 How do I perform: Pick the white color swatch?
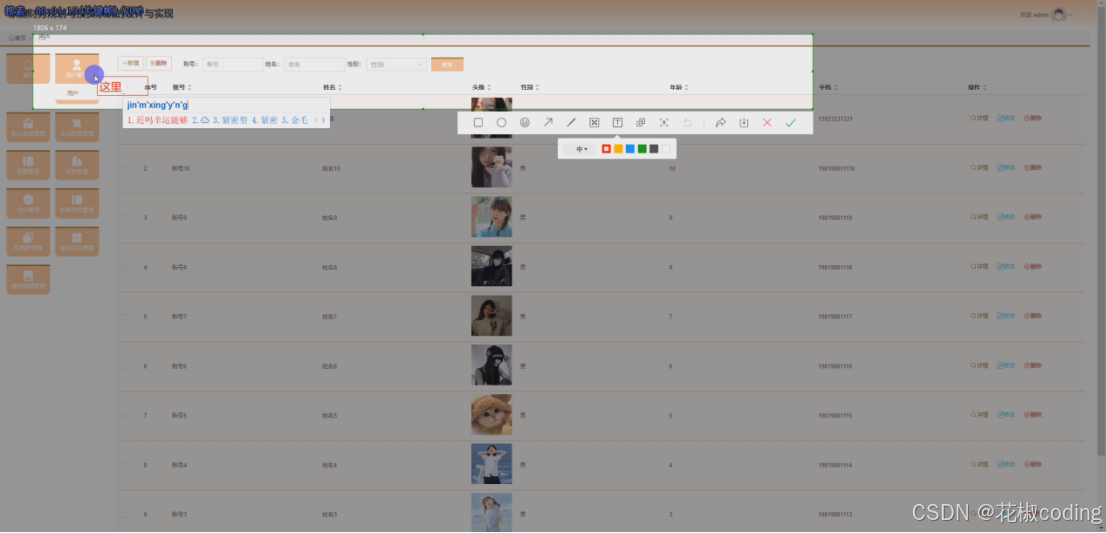pos(666,149)
